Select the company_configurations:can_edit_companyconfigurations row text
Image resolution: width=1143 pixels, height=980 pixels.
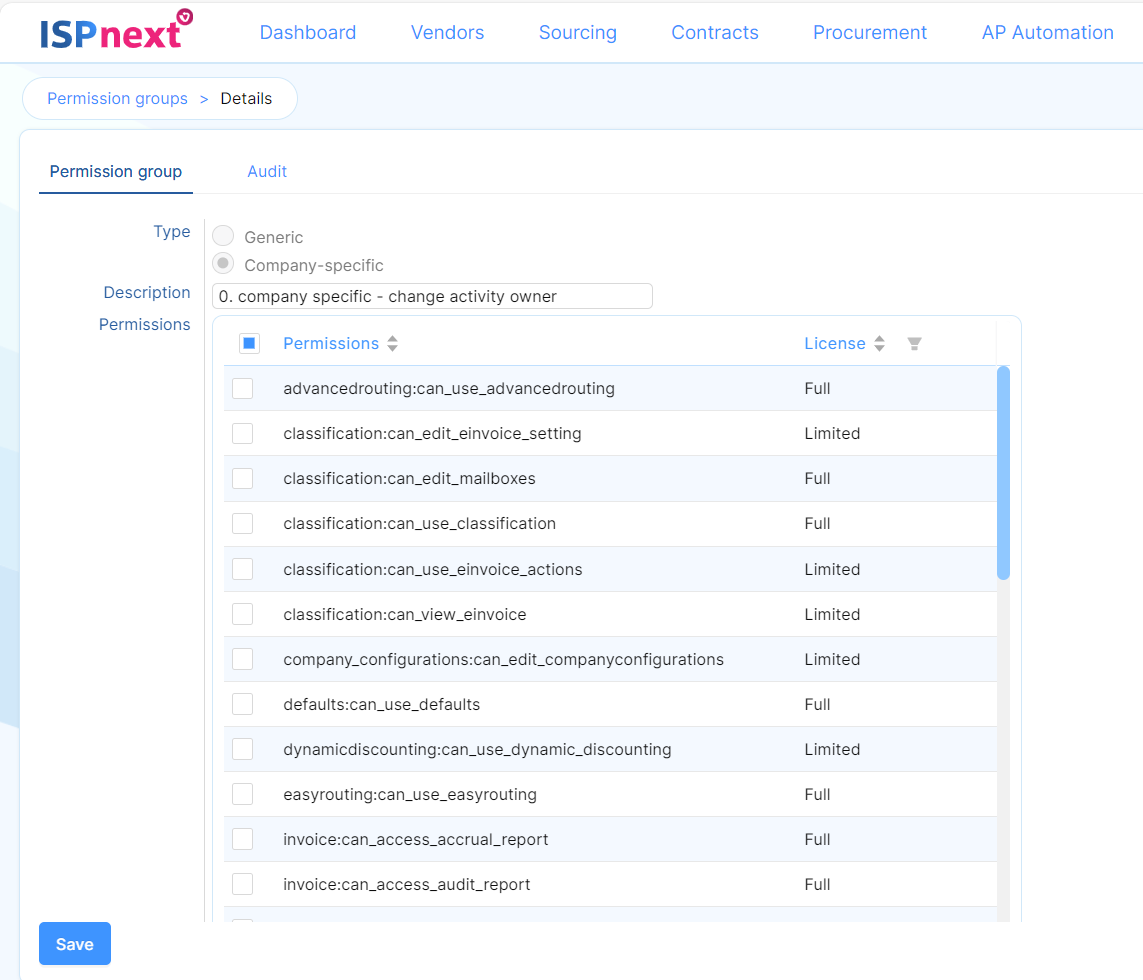pos(504,660)
